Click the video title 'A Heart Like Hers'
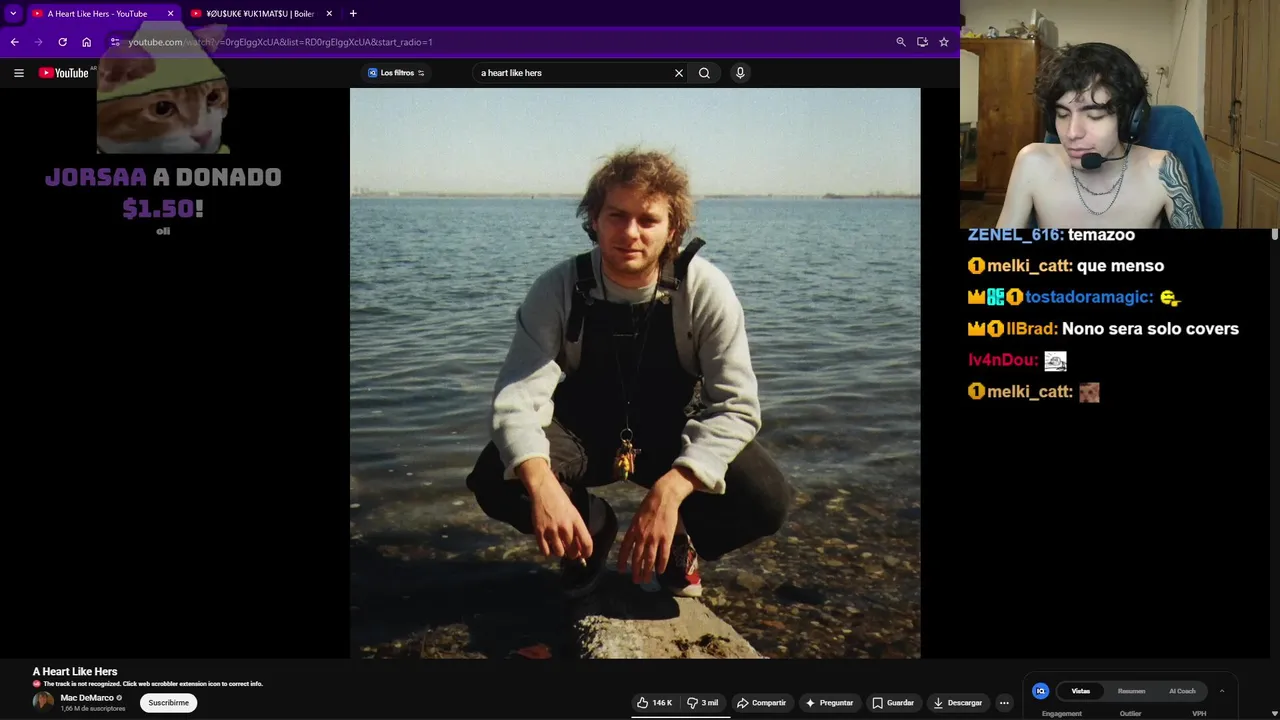 coord(75,672)
